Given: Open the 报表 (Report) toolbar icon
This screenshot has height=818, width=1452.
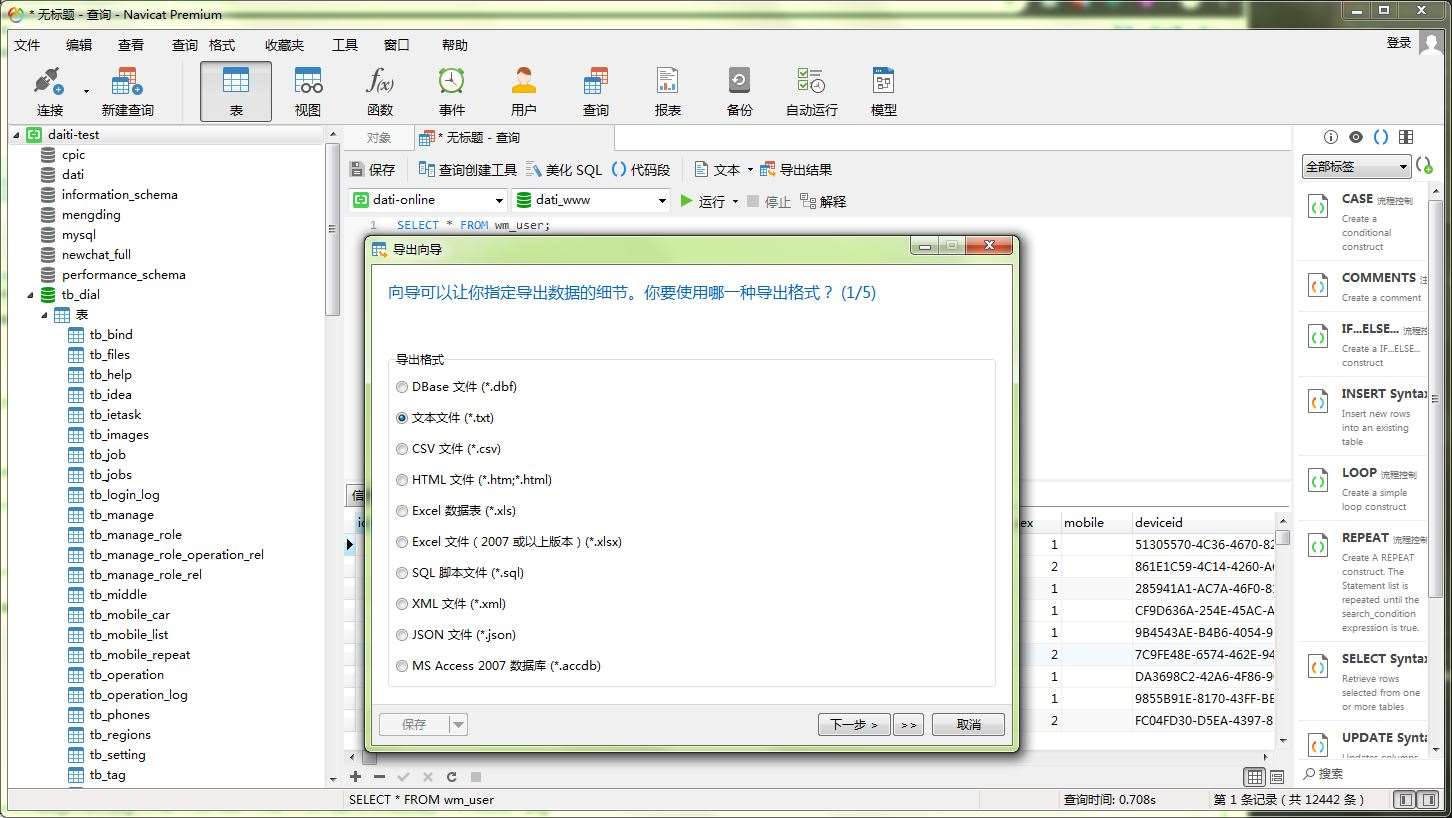Looking at the screenshot, I should pyautogui.click(x=668, y=91).
